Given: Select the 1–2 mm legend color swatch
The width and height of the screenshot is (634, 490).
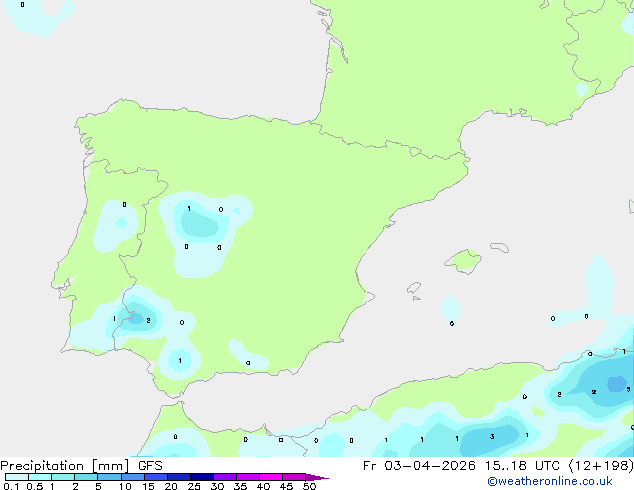Looking at the screenshot, I should click(63, 477).
